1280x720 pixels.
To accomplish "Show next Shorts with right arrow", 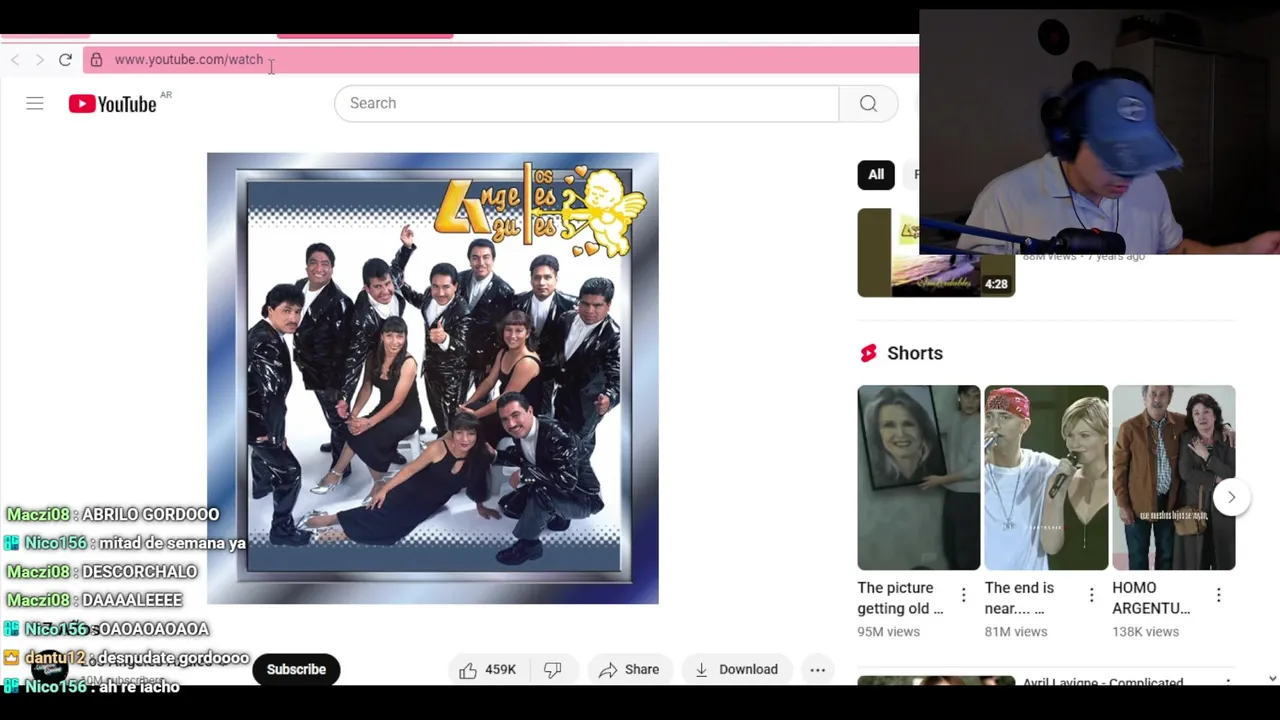I will click(1231, 497).
